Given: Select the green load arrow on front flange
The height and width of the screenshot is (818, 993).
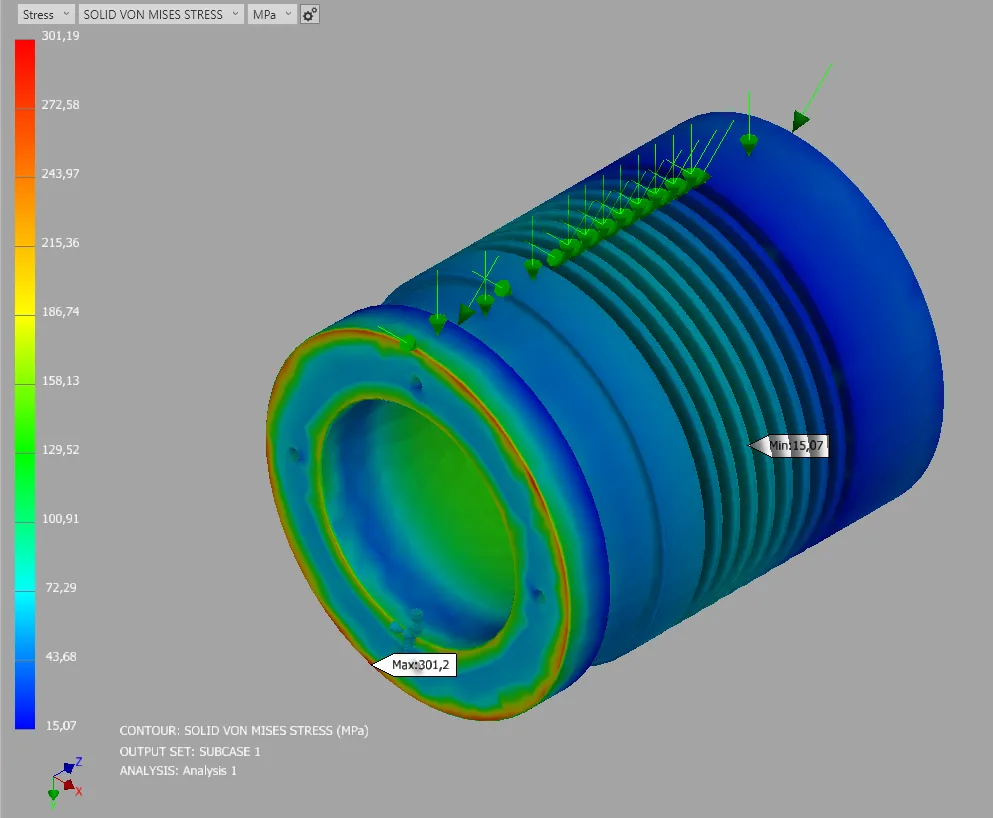Looking at the screenshot, I should pos(399,338).
